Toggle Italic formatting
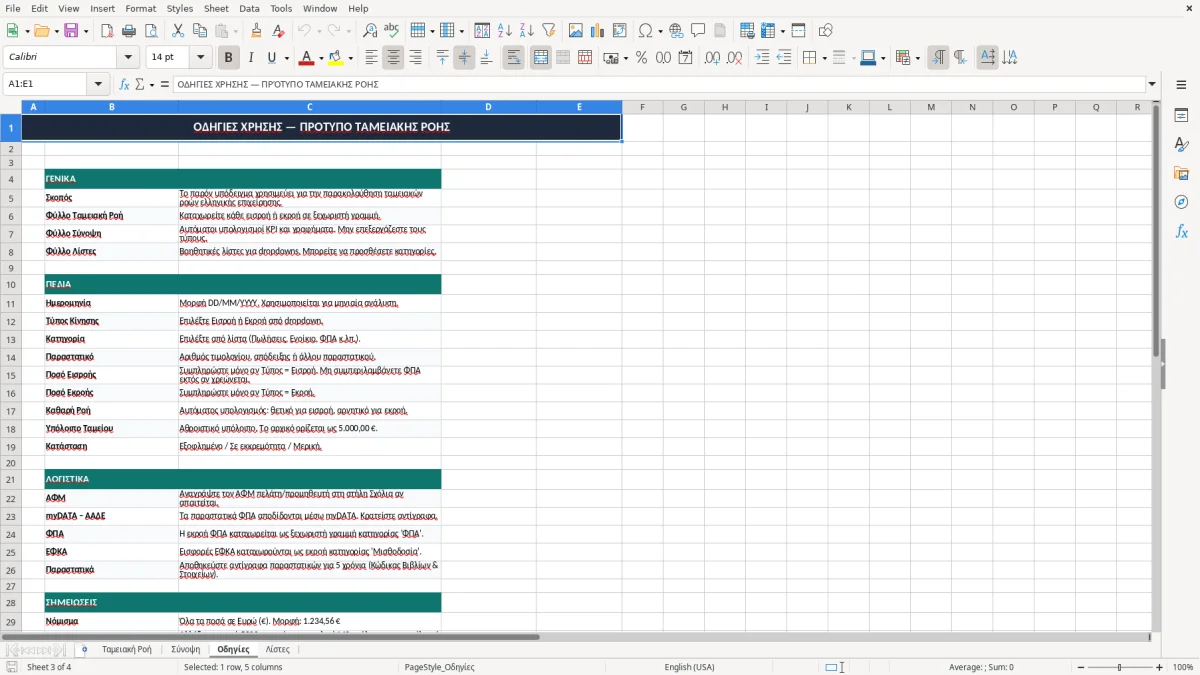1200x675 pixels. 250,58
